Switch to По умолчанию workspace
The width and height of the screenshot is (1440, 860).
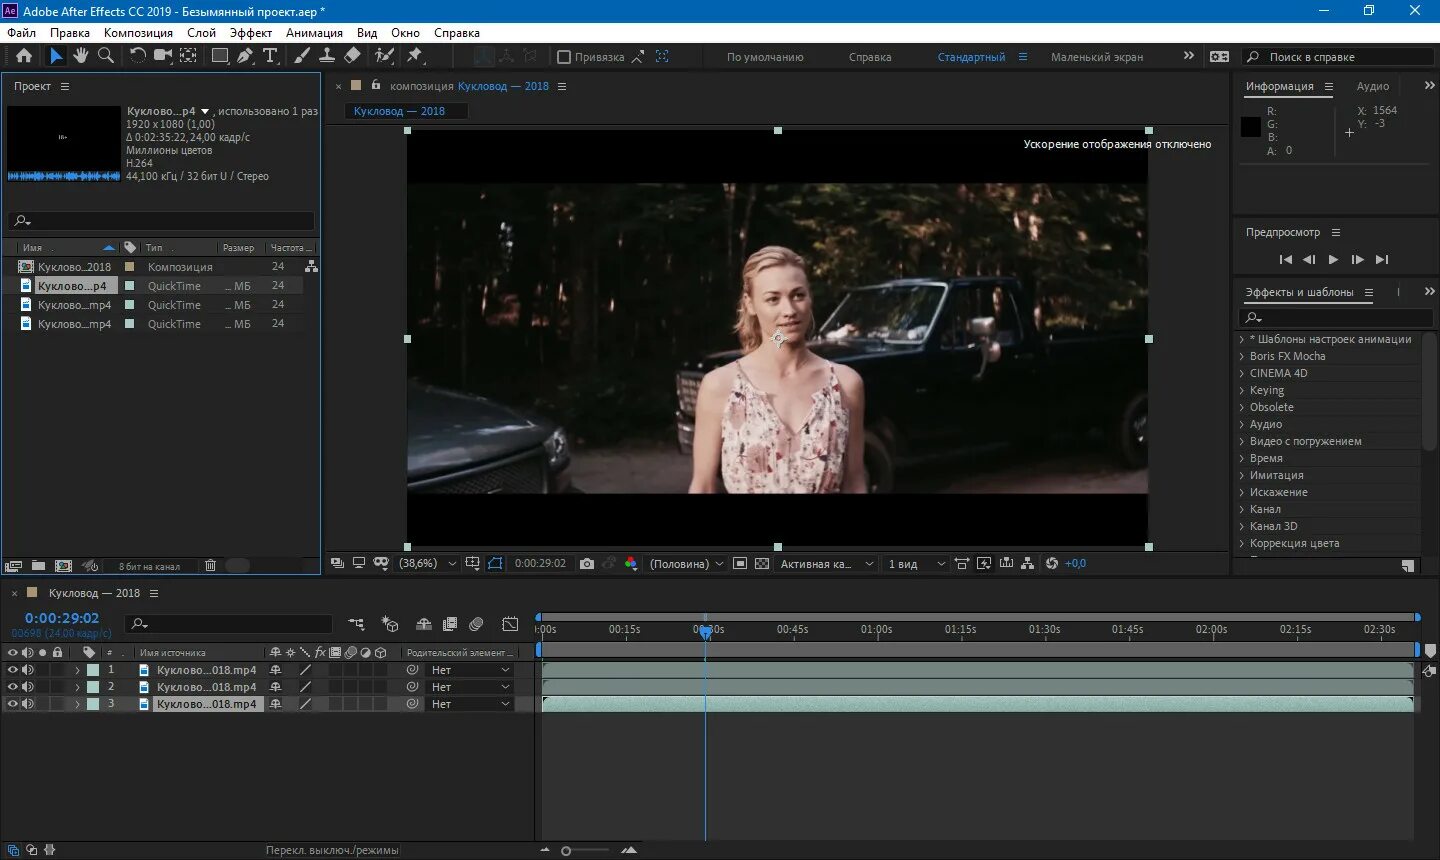(765, 57)
